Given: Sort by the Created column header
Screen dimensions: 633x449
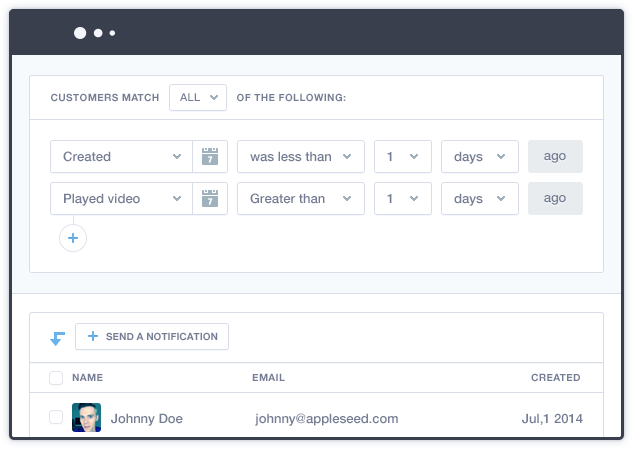Looking at the screenshot, I should 555,378.
